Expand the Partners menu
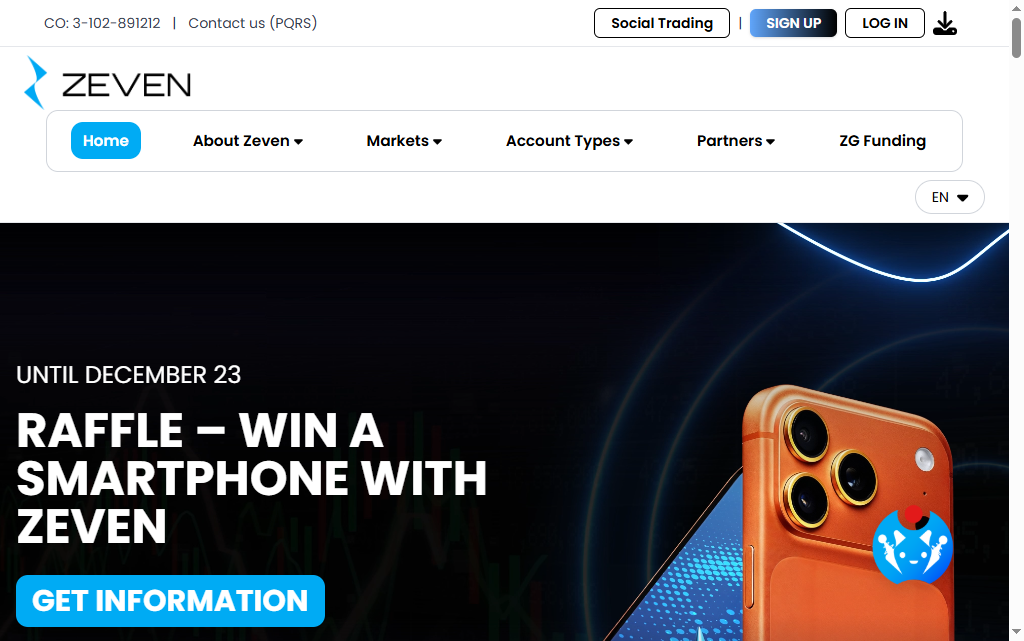Screen dimensions: 1024x641 point(735,141)
